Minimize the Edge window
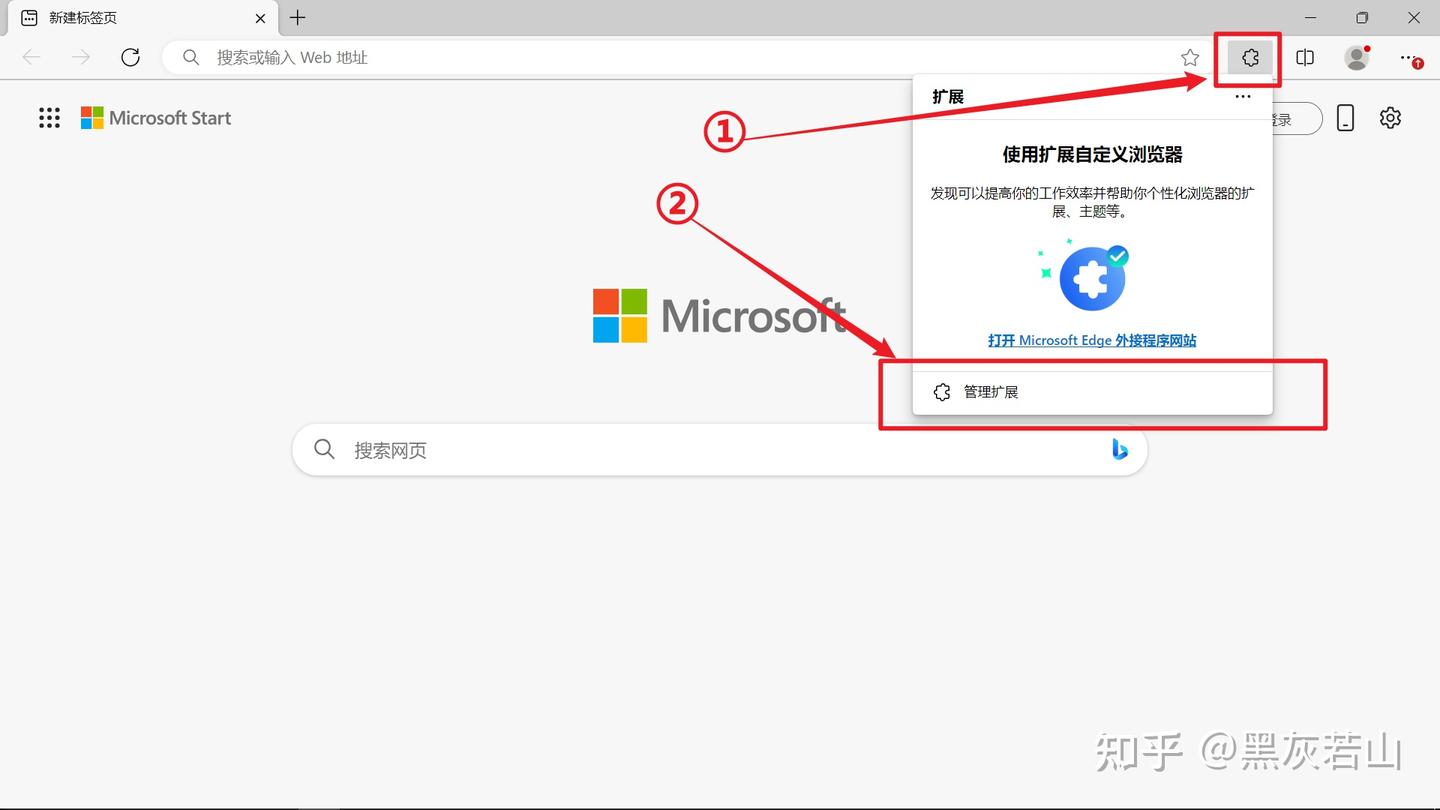The width and height of the screenshot is (1440, 810). [1312, 18]
